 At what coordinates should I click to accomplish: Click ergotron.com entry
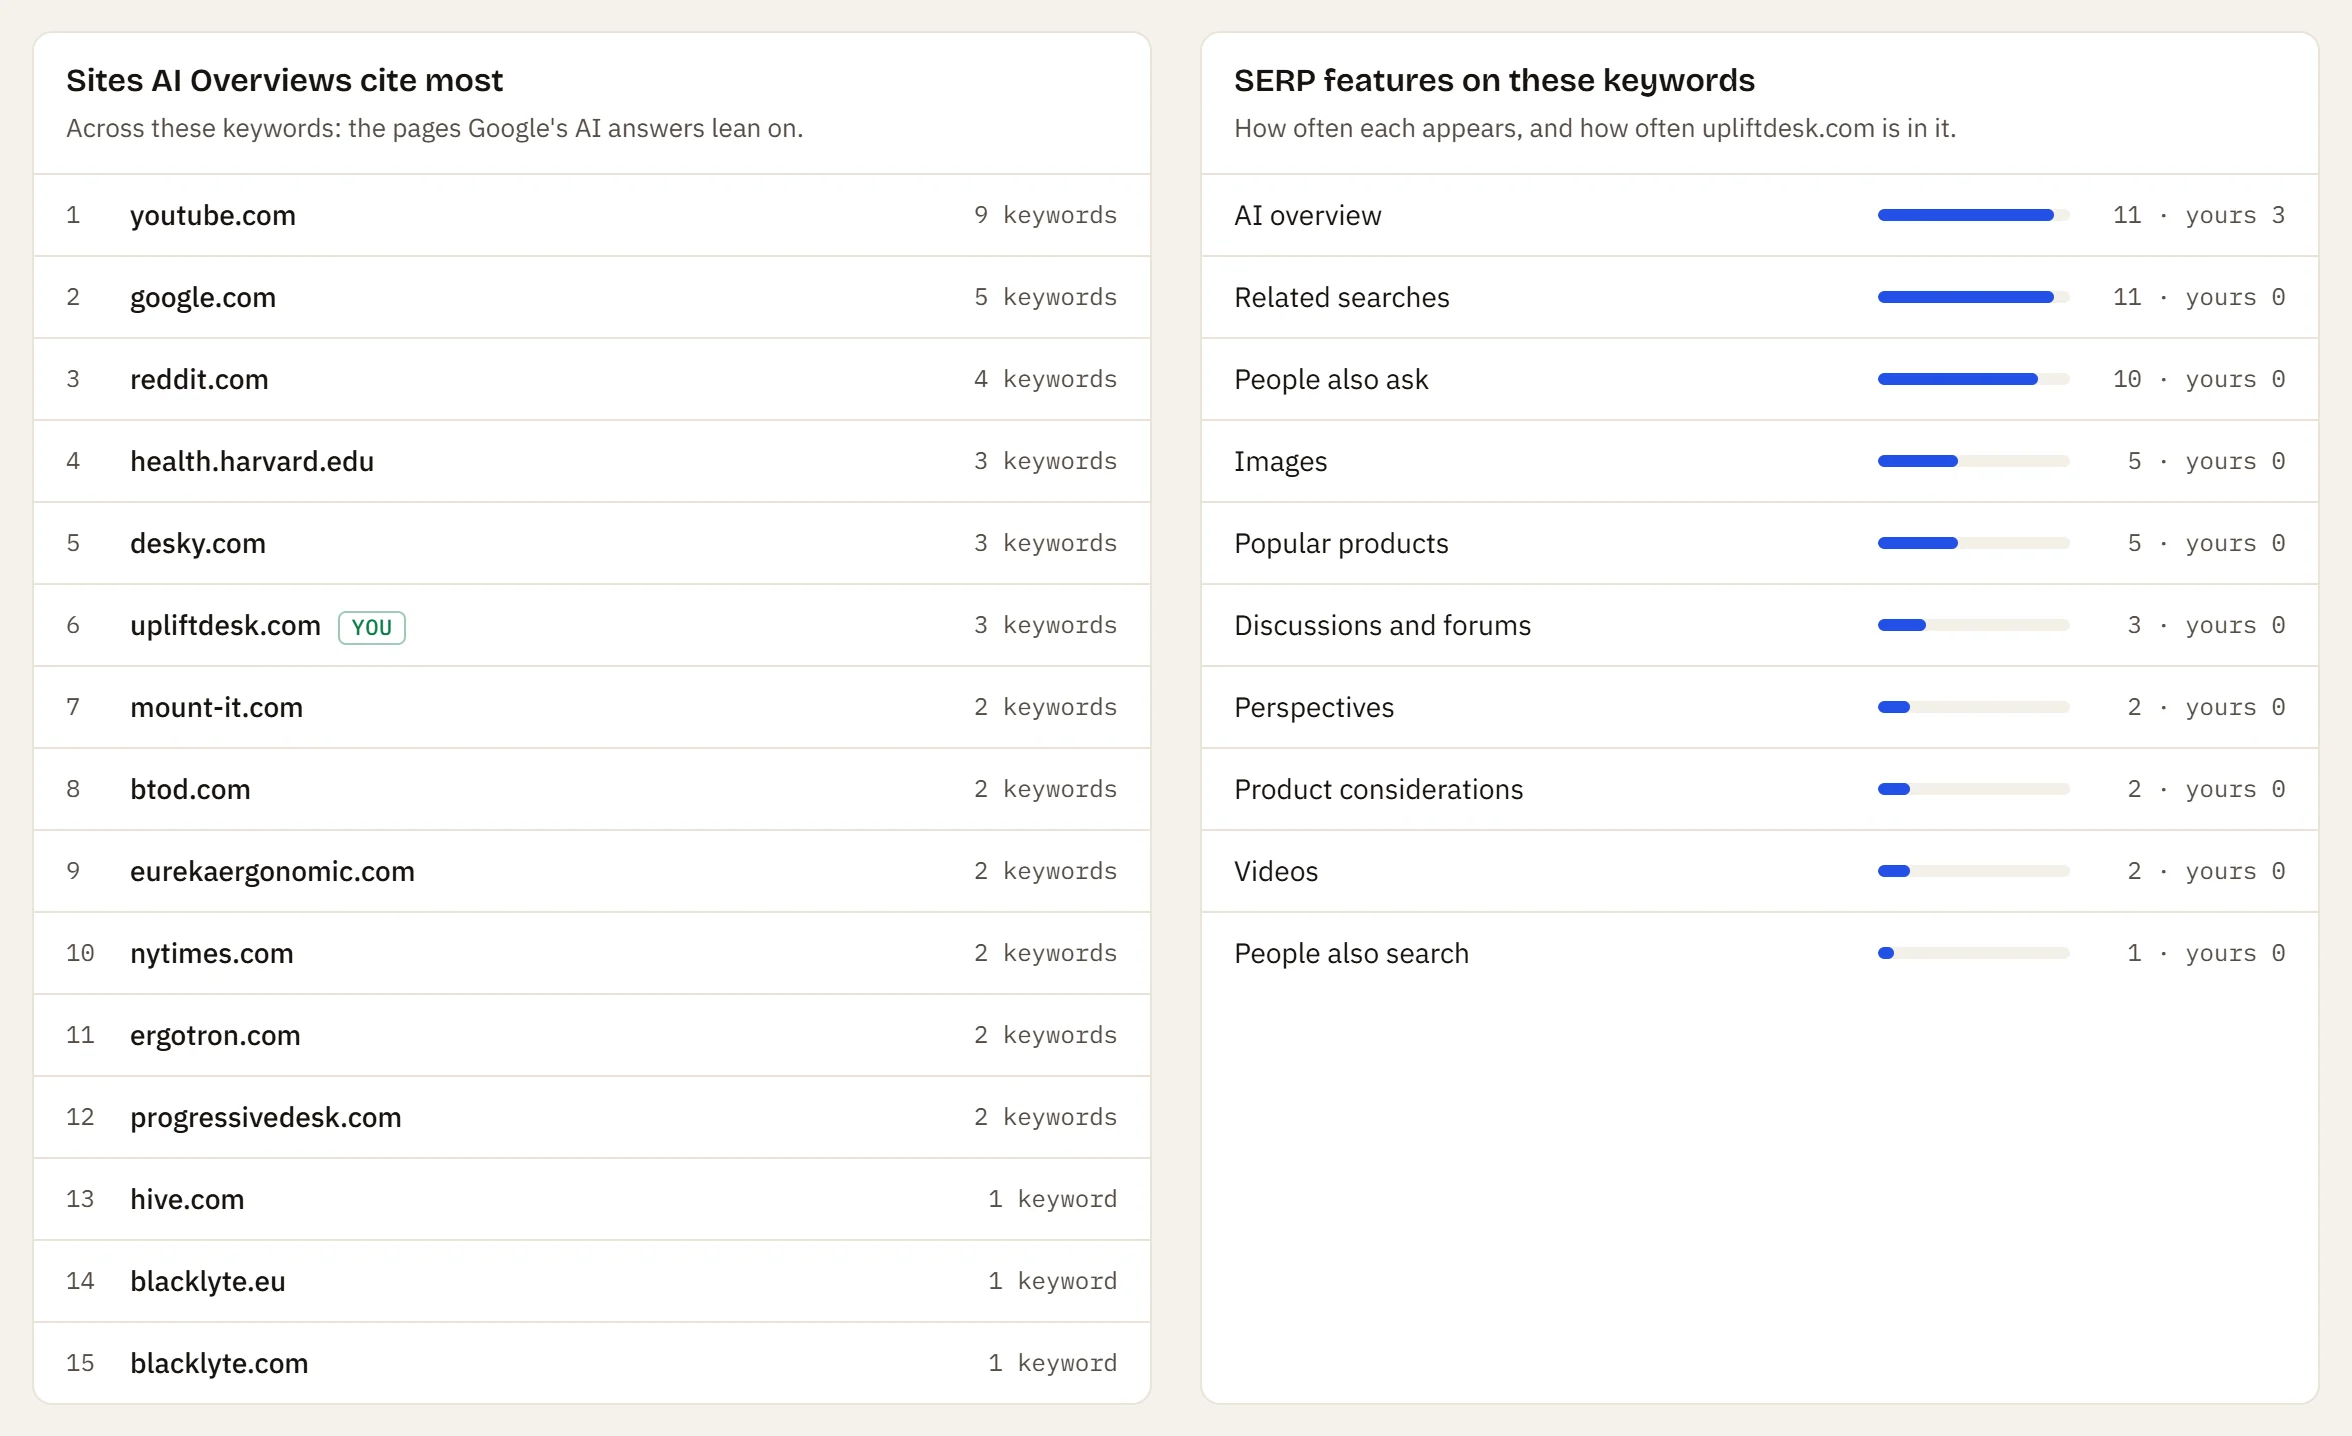tap(215, 1035)
